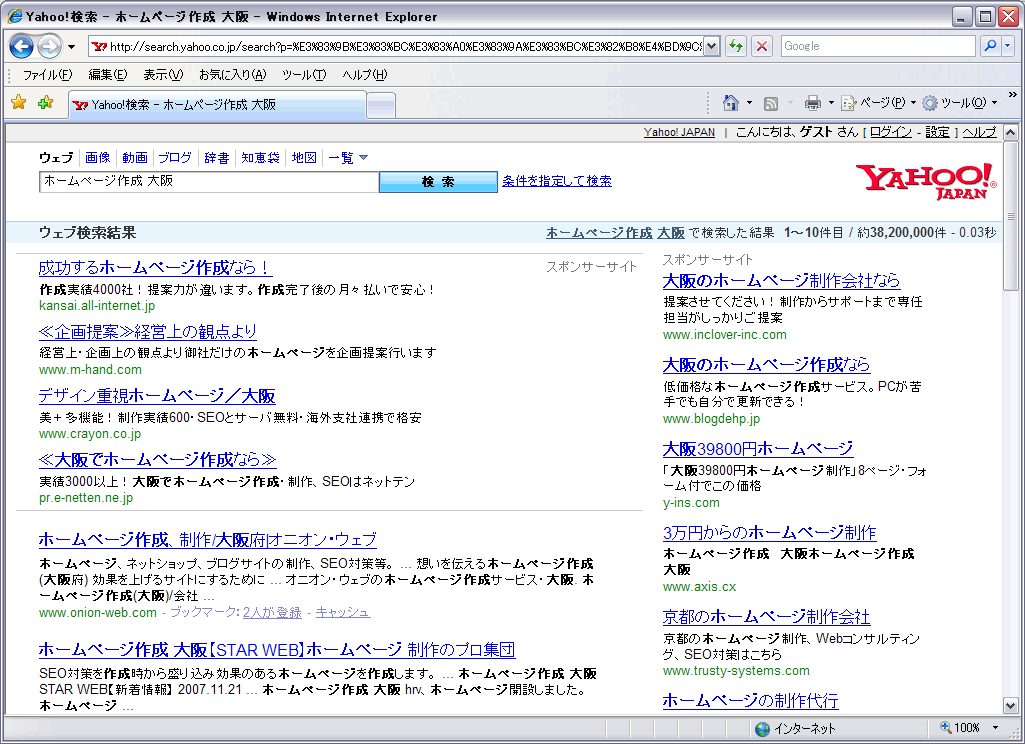The height and width of the screenshot is (744, 1025).
Task: Open the お気に入り(A) menu
Action: coord(232,75)
